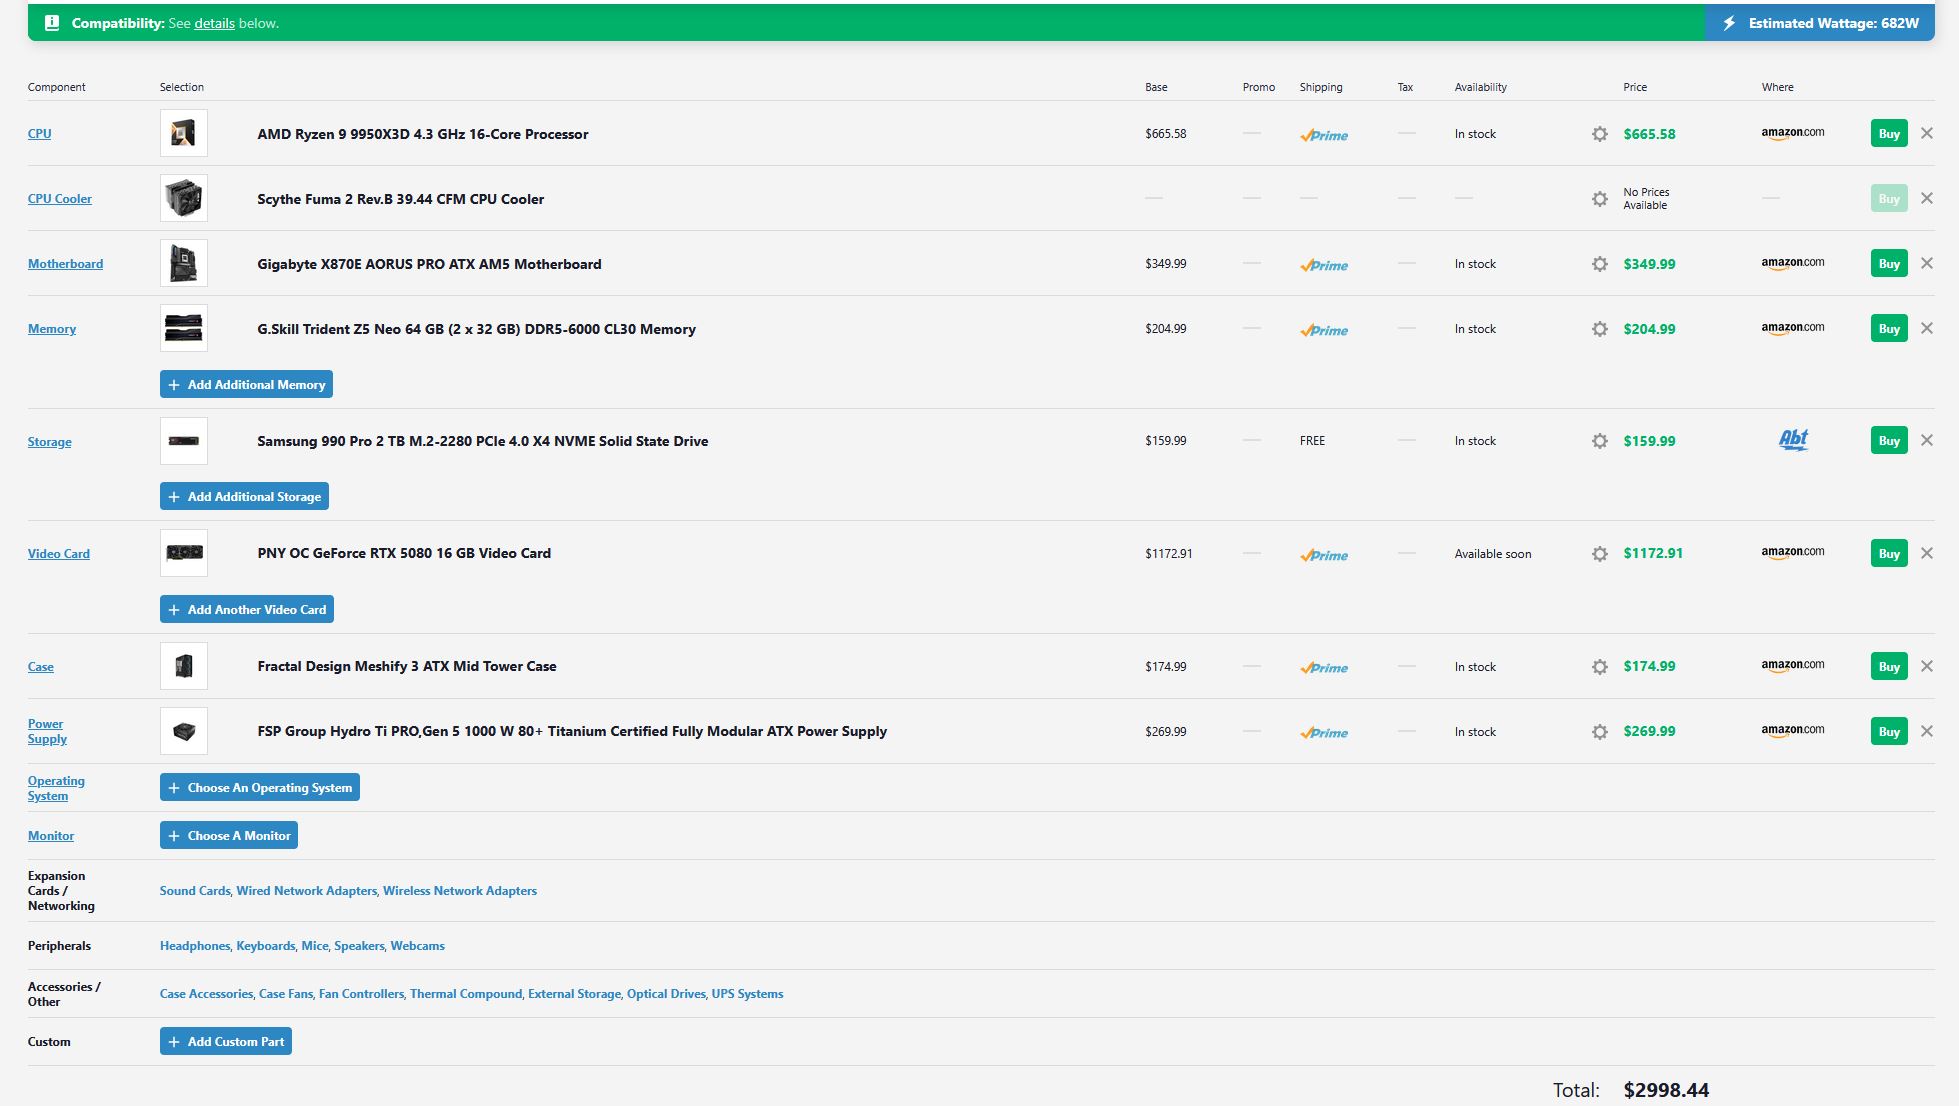
Task: Remove the G.Skill Trident Z5 Neo memory
Action: click(1927, 328)
